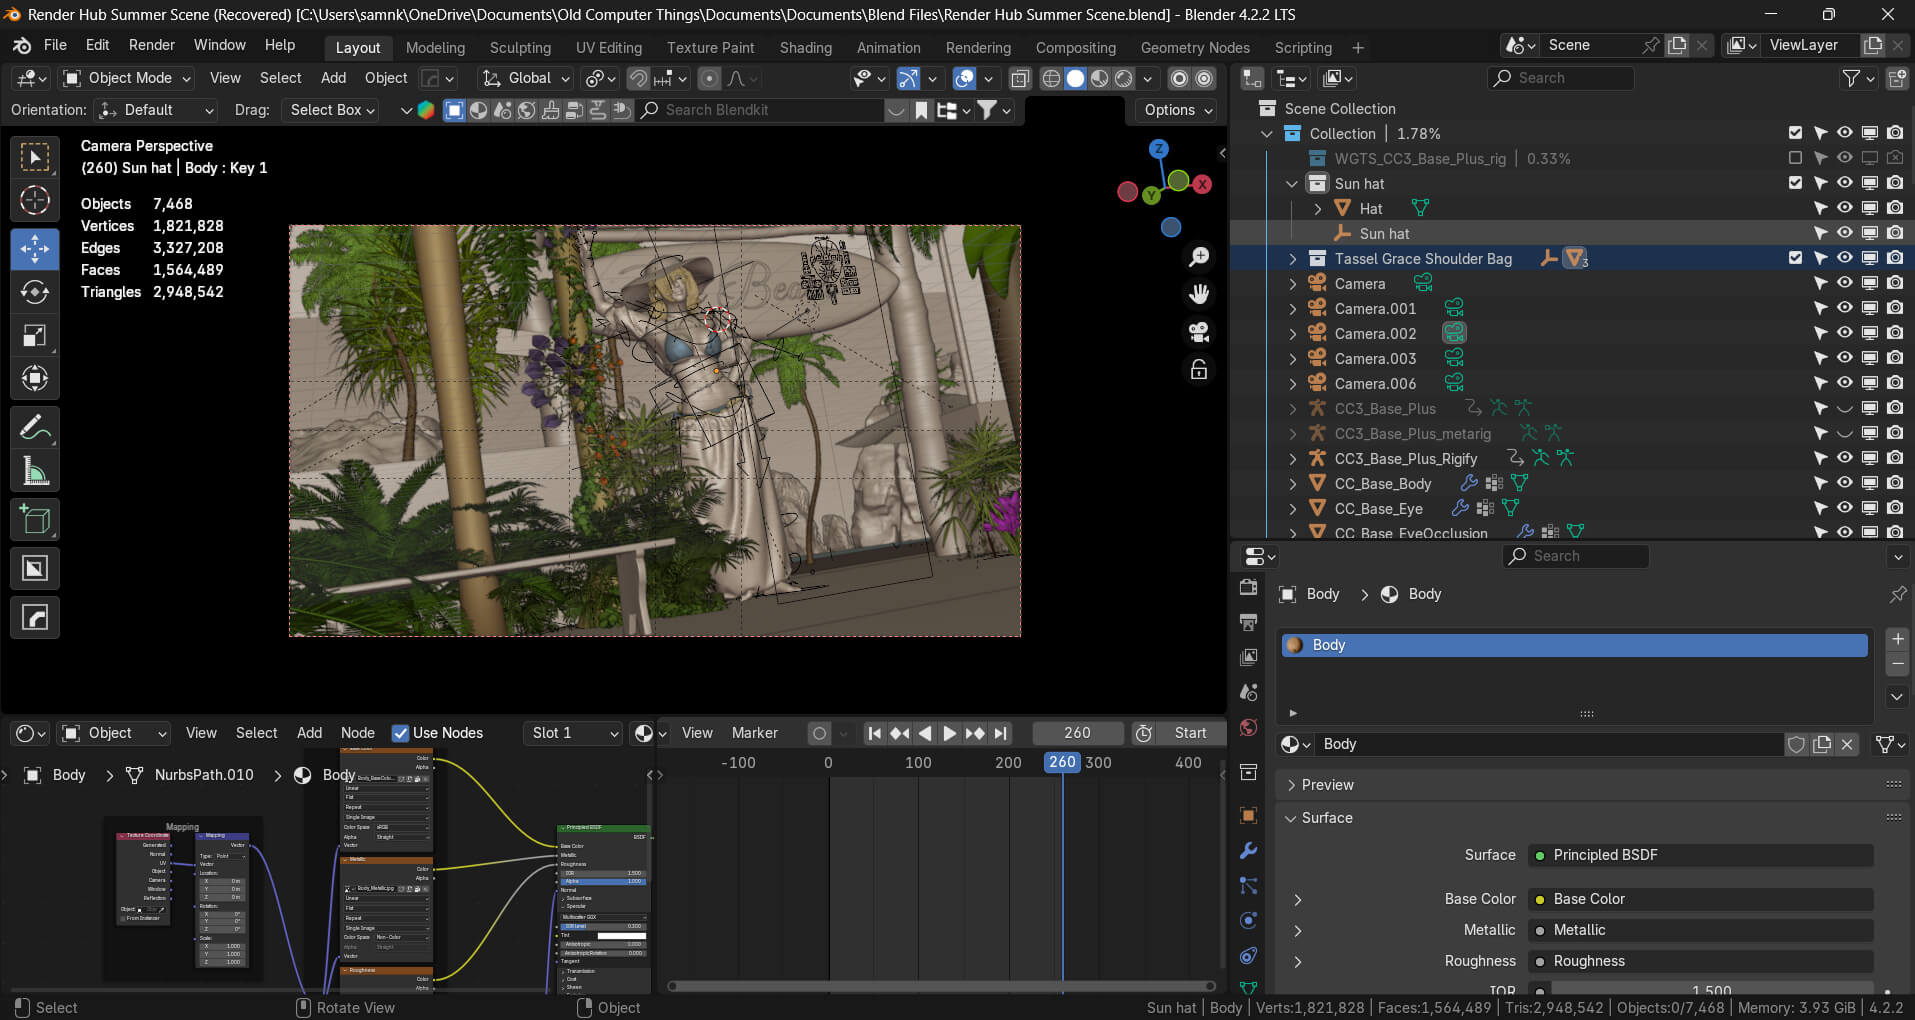Image resolution: width=1915 pixels, height=1020 pixels.
Task: Jump to the last frame in timeline
Action: (x=1001, y=733)
